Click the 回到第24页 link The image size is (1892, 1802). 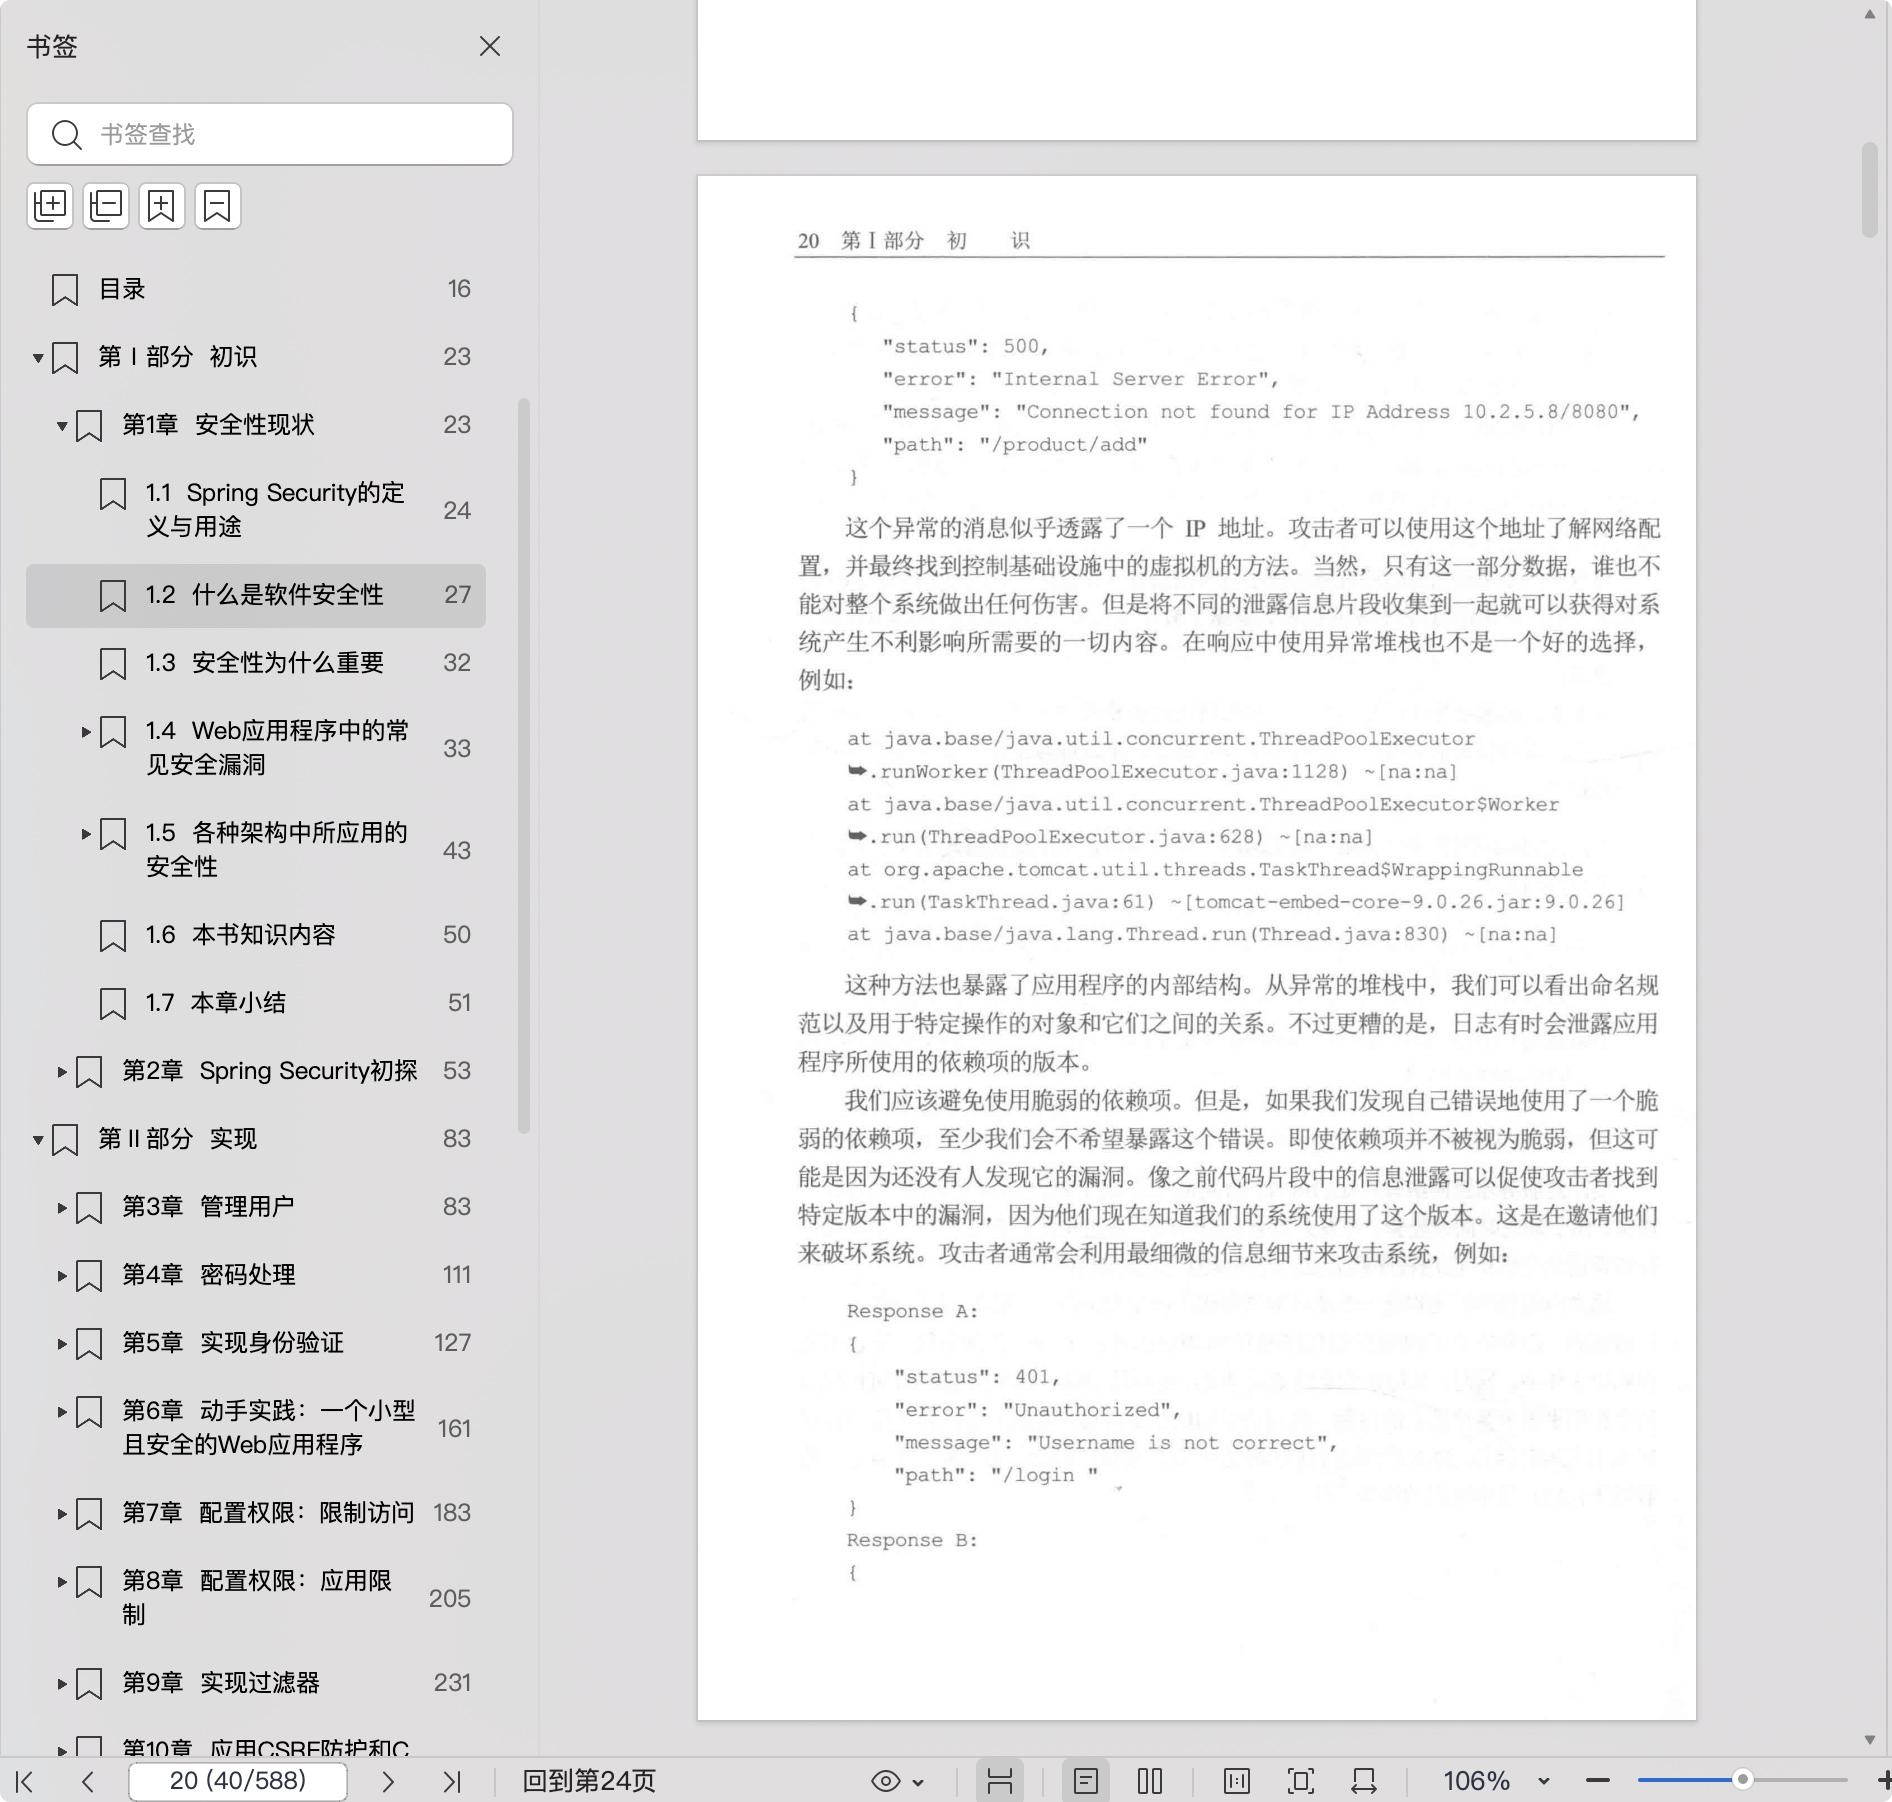pyautogui.click(x=589, y=1781)
